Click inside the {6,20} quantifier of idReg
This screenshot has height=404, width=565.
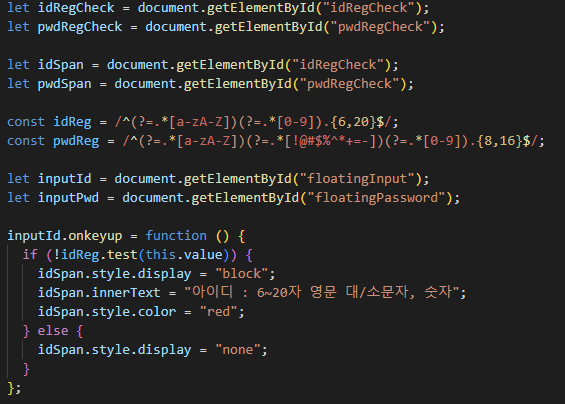coord(353,122)
